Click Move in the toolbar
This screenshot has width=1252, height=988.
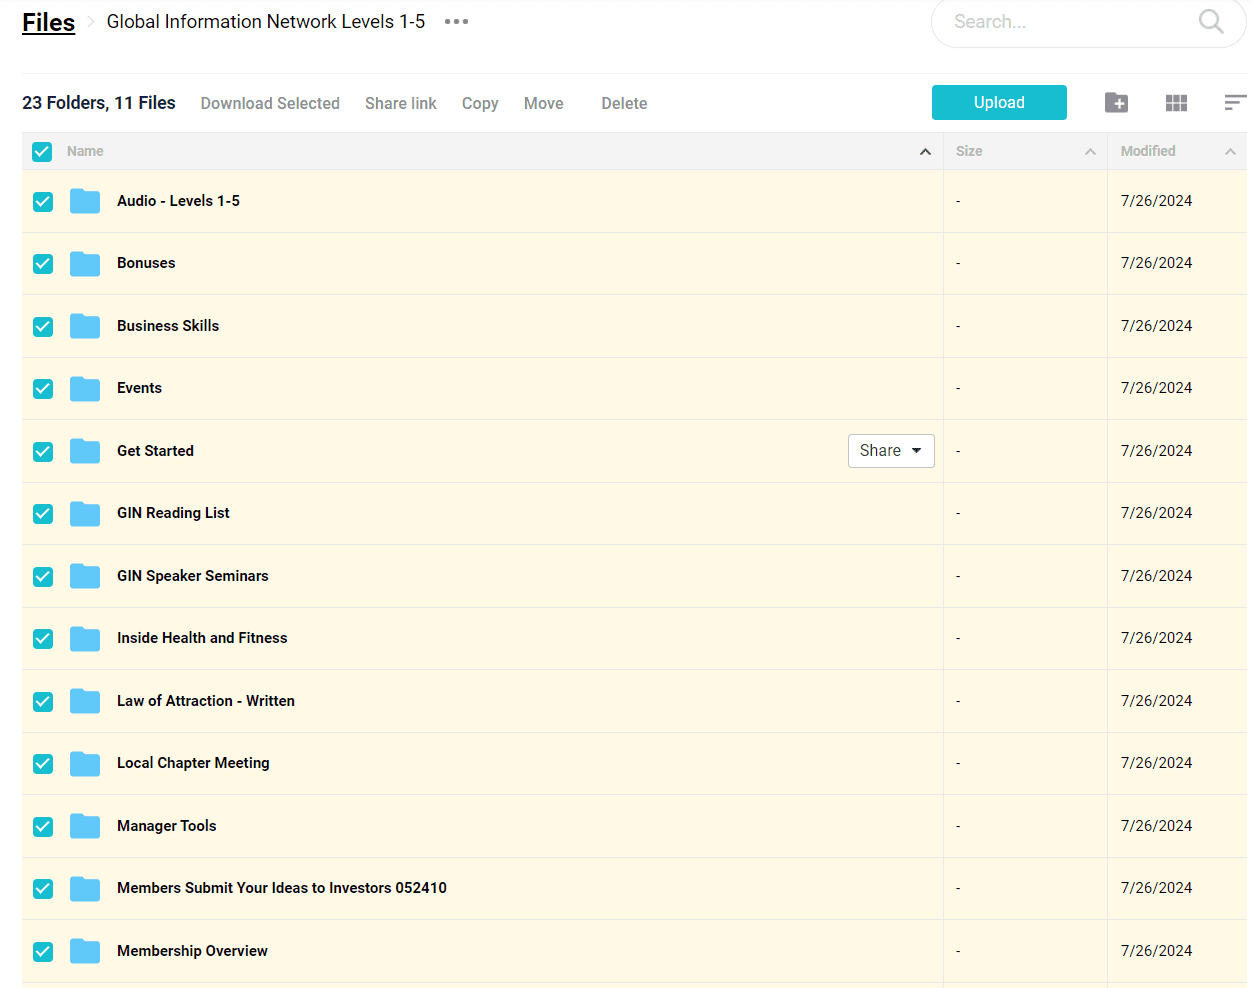coord(544,103)
